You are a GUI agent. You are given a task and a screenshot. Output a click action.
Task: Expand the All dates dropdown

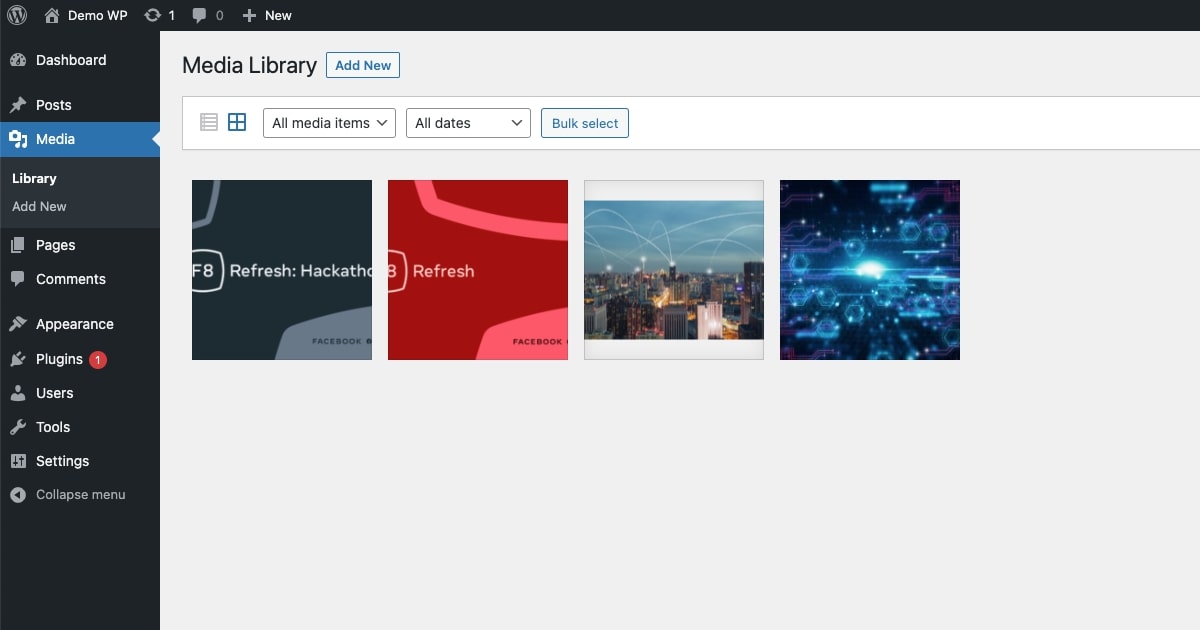pos(468,123)
